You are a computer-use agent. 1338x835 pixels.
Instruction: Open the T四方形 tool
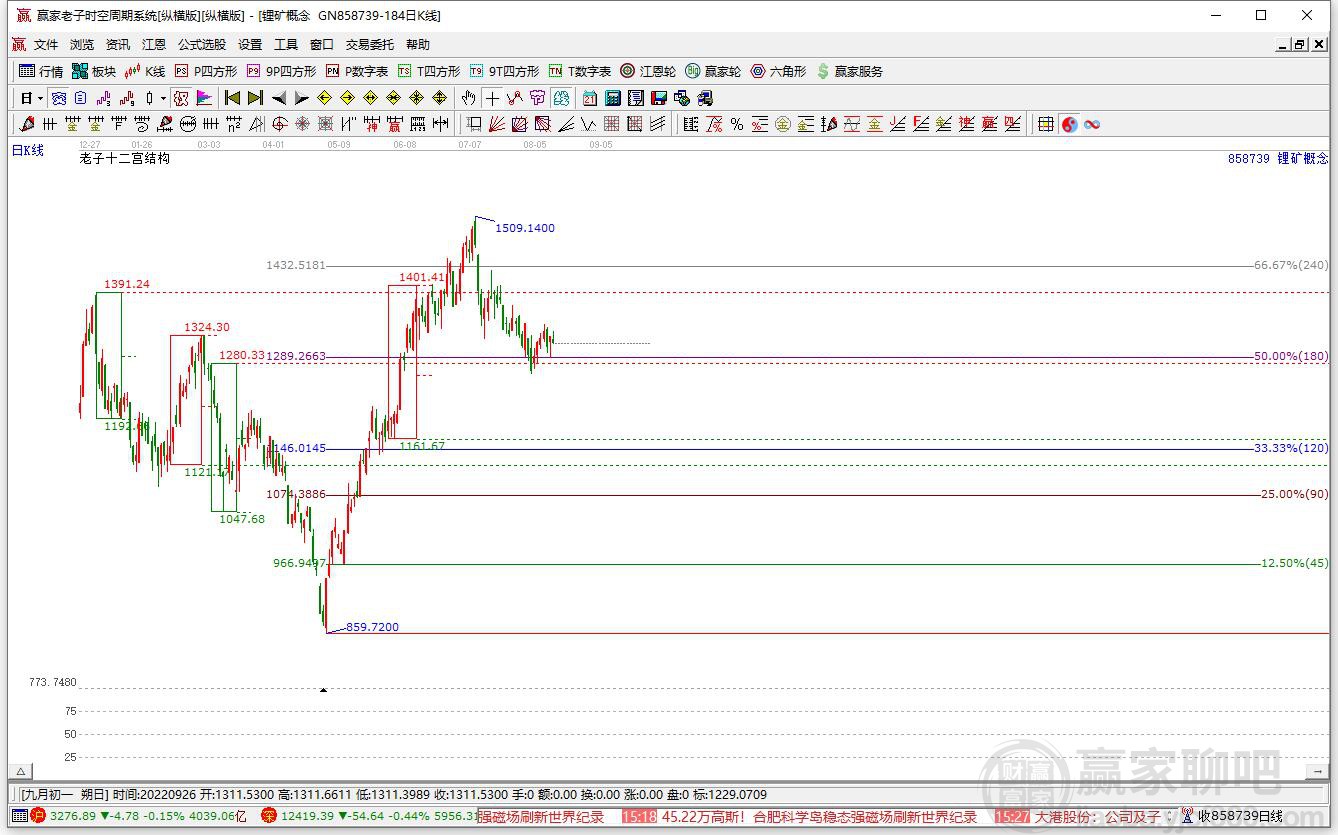click(x=429, y=71)
